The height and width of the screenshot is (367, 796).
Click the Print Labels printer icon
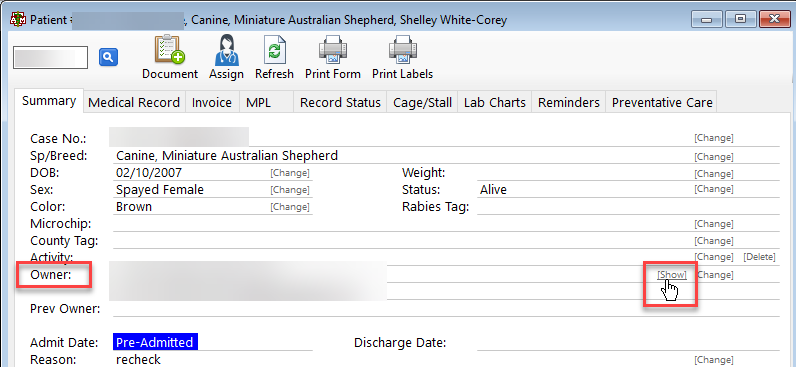pos(403,50)
